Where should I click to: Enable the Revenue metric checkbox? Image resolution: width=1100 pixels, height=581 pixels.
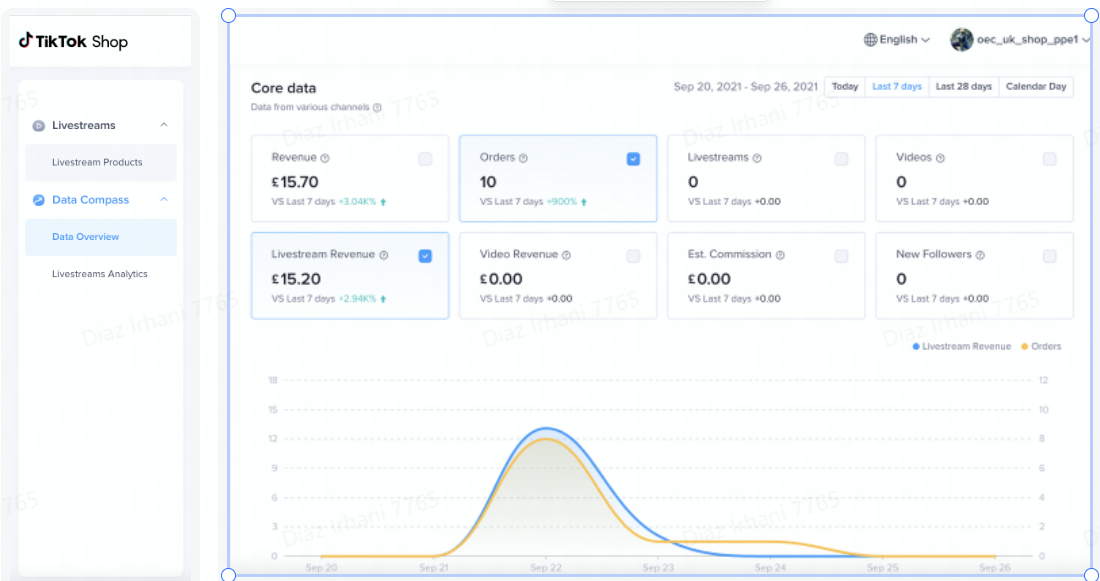[x=425, y=159]
